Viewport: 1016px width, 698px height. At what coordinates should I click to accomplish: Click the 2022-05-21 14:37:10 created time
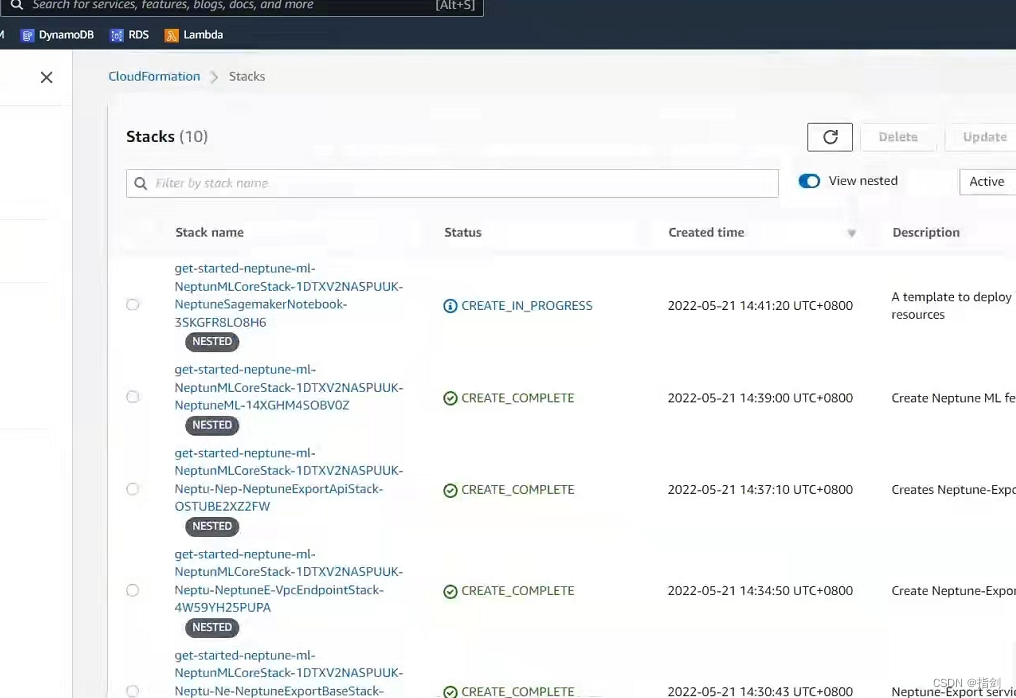[760, 490]
